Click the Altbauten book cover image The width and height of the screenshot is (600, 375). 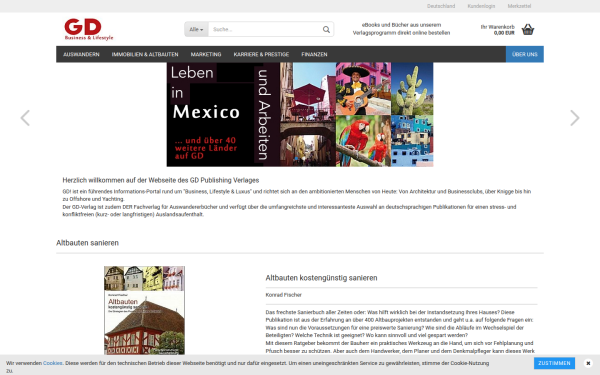tap(144, 310)
